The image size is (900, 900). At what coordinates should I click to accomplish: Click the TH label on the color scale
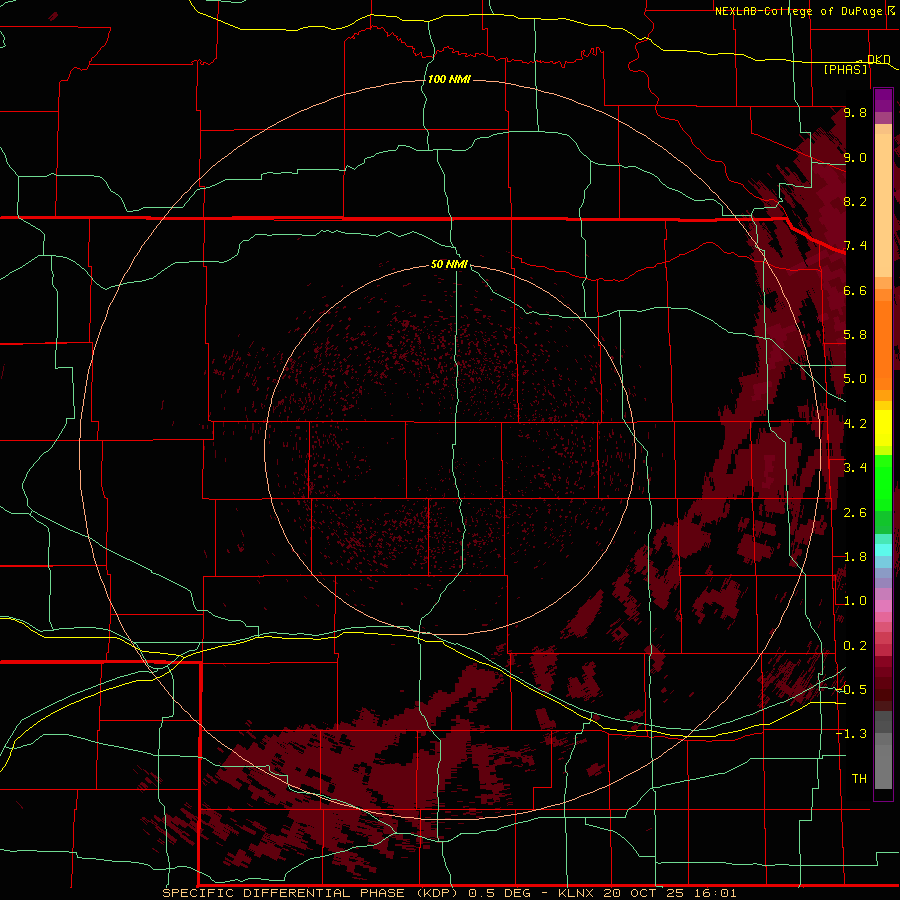(859, 779)
